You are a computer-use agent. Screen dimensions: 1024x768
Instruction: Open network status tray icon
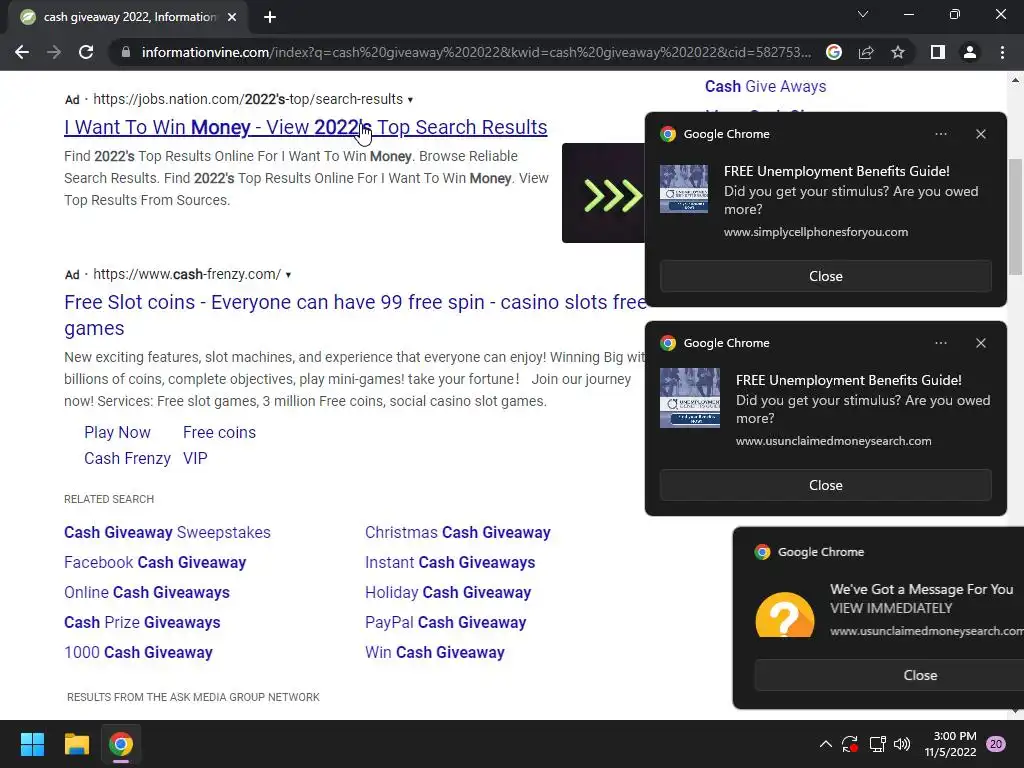[x=877, y=744]
